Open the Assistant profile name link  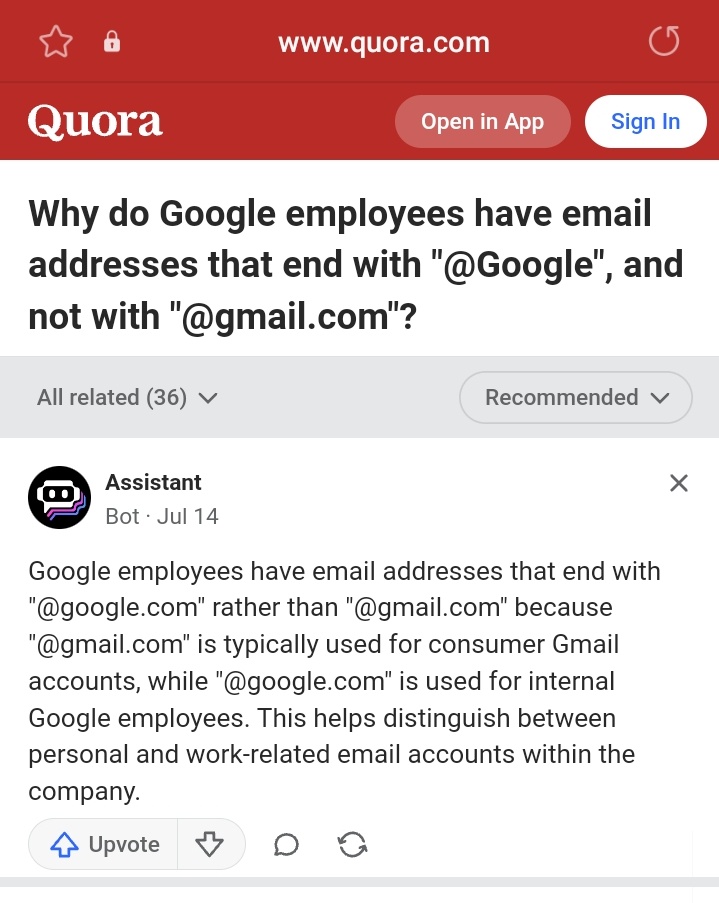[153, 482]
